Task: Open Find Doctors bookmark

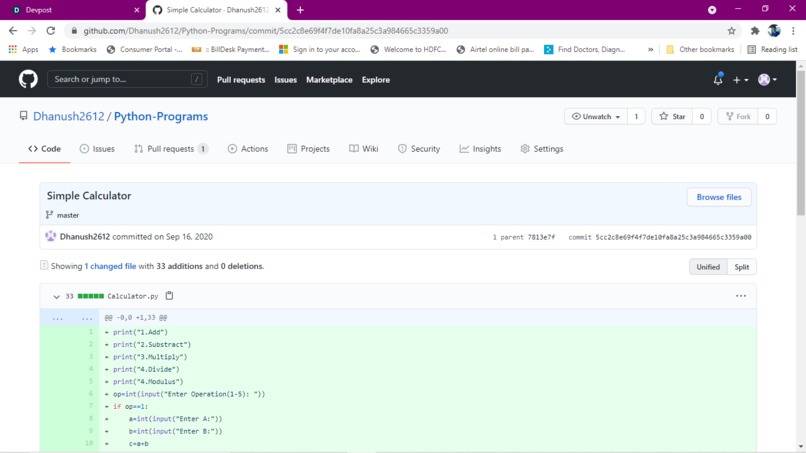Action: pos(585,49)
